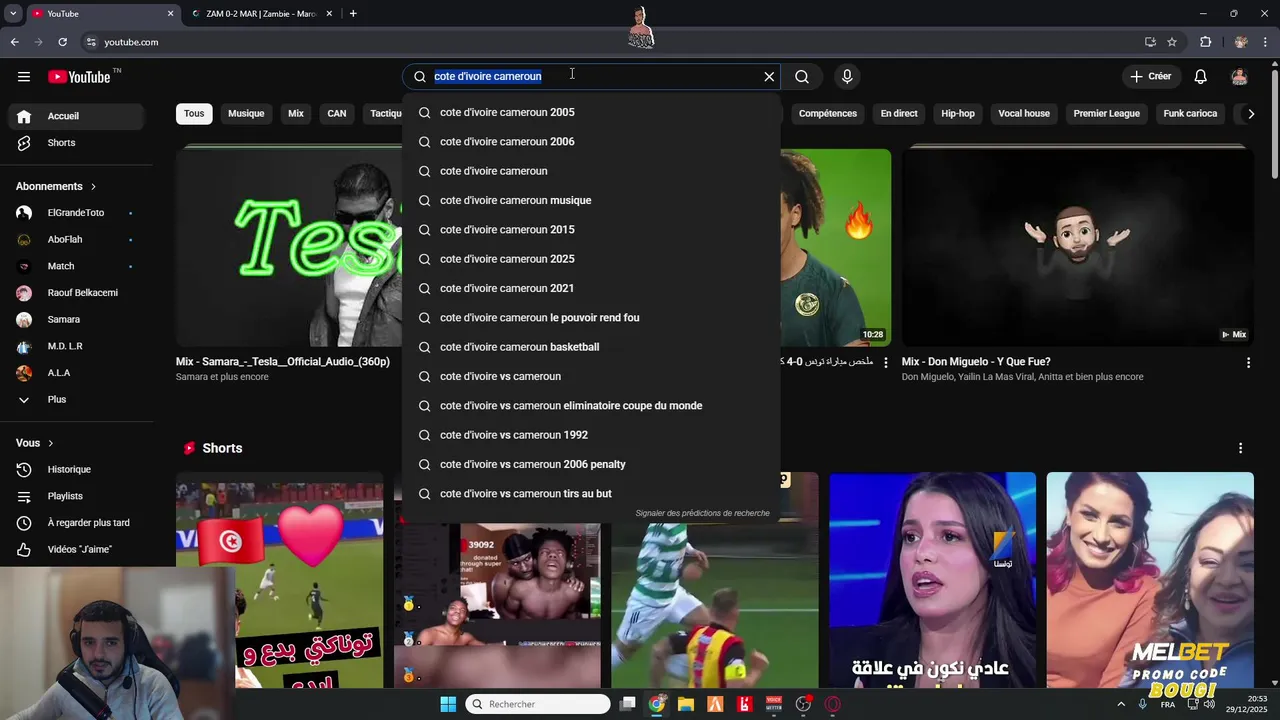Image resolution: width=1280 pixels, height=720 pixels.
Task: Open the ElGrandeToto channel subscription
Action: click(76, 213)
